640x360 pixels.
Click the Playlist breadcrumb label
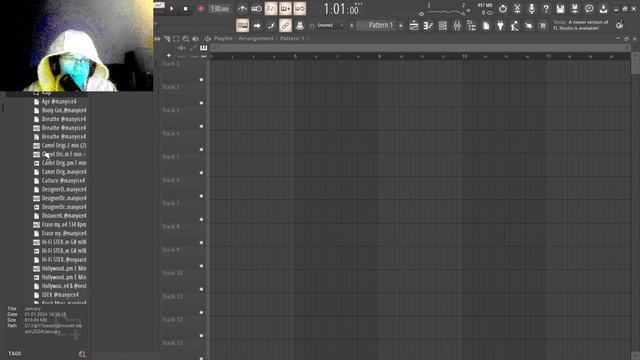coord(223,38)
